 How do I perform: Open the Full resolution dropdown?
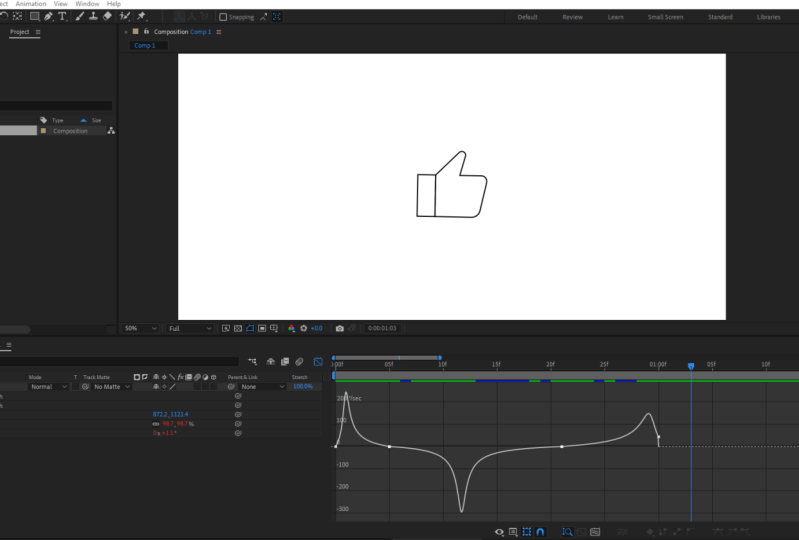pos(190,328)
